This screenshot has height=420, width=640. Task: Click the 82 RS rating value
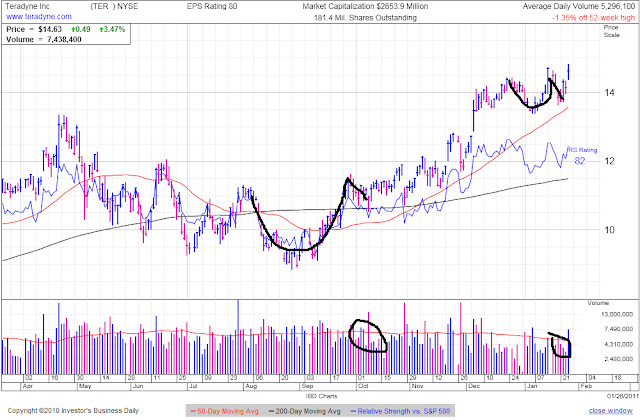point(580,161)
